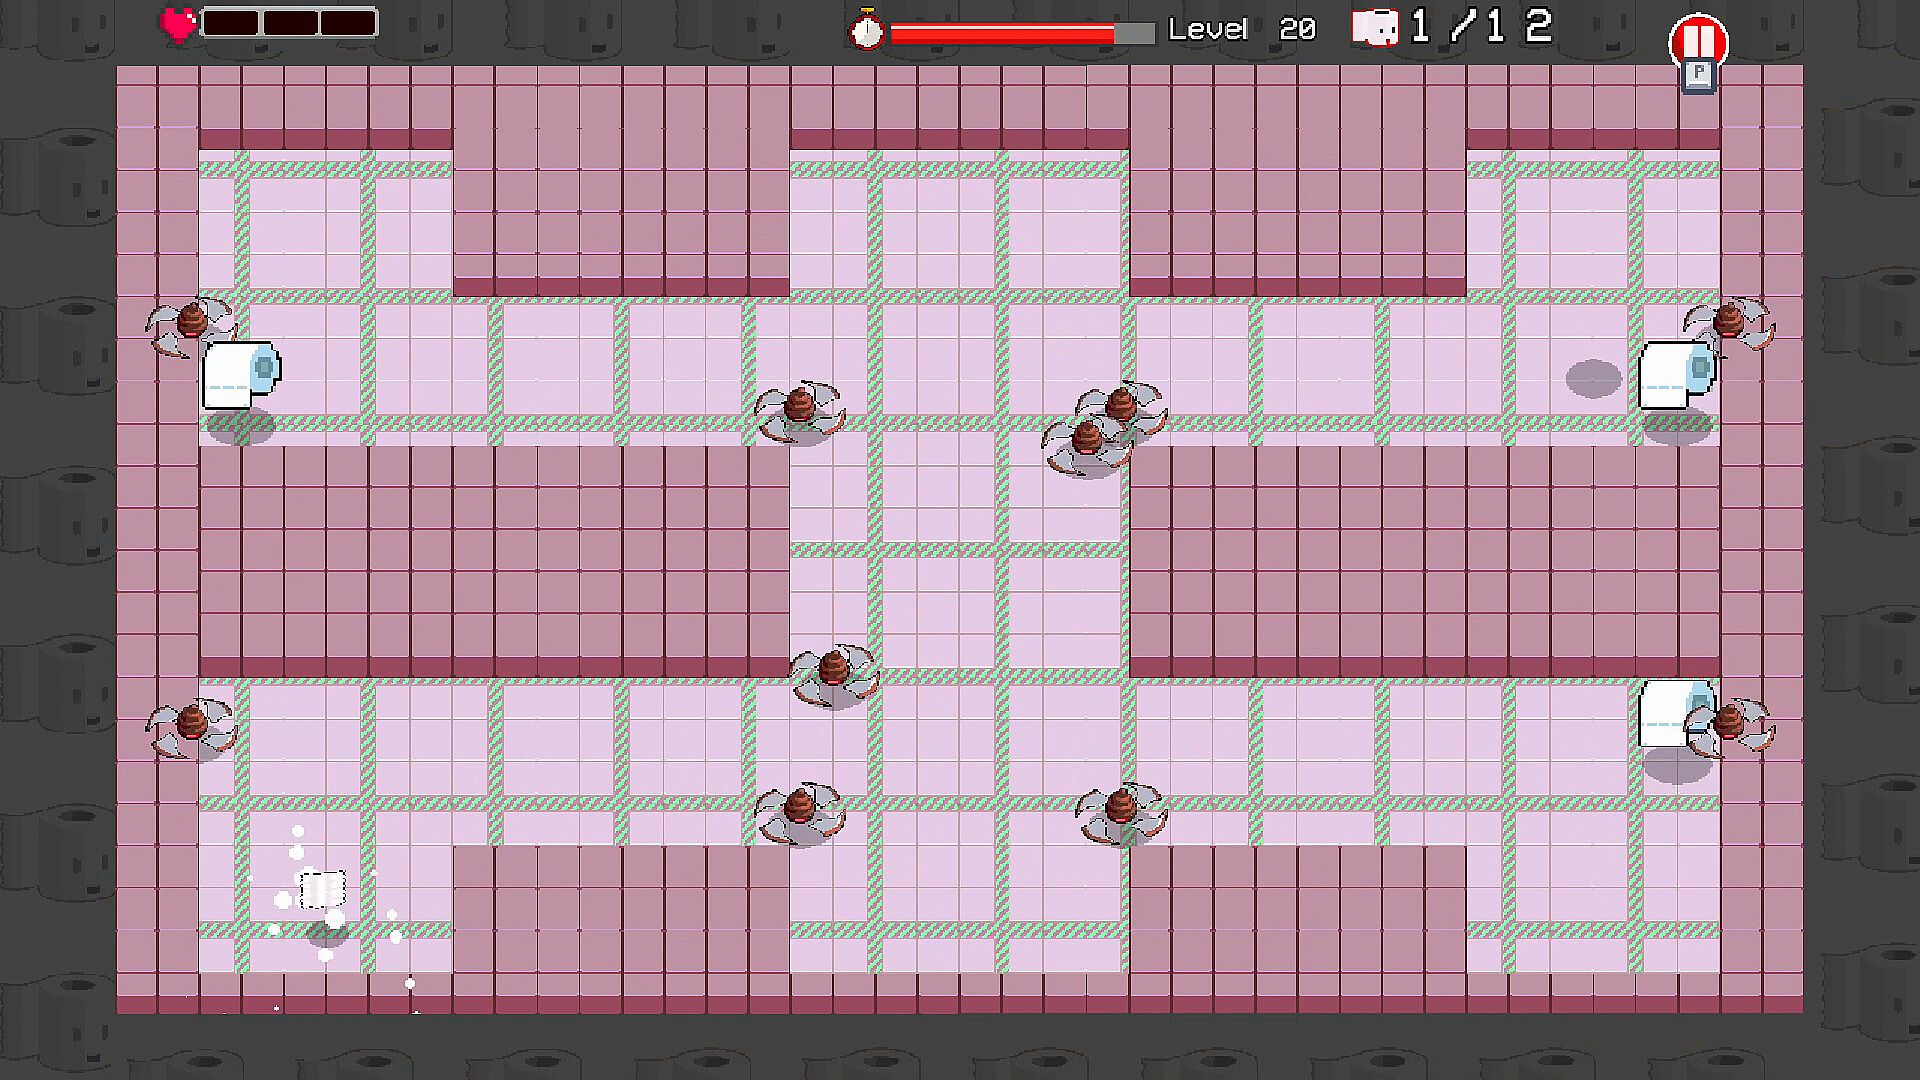Image resolution: width=1920 pixels, height=1080 pixels.
Task: Click the empty health bar segments
Action: click(289, 23)
